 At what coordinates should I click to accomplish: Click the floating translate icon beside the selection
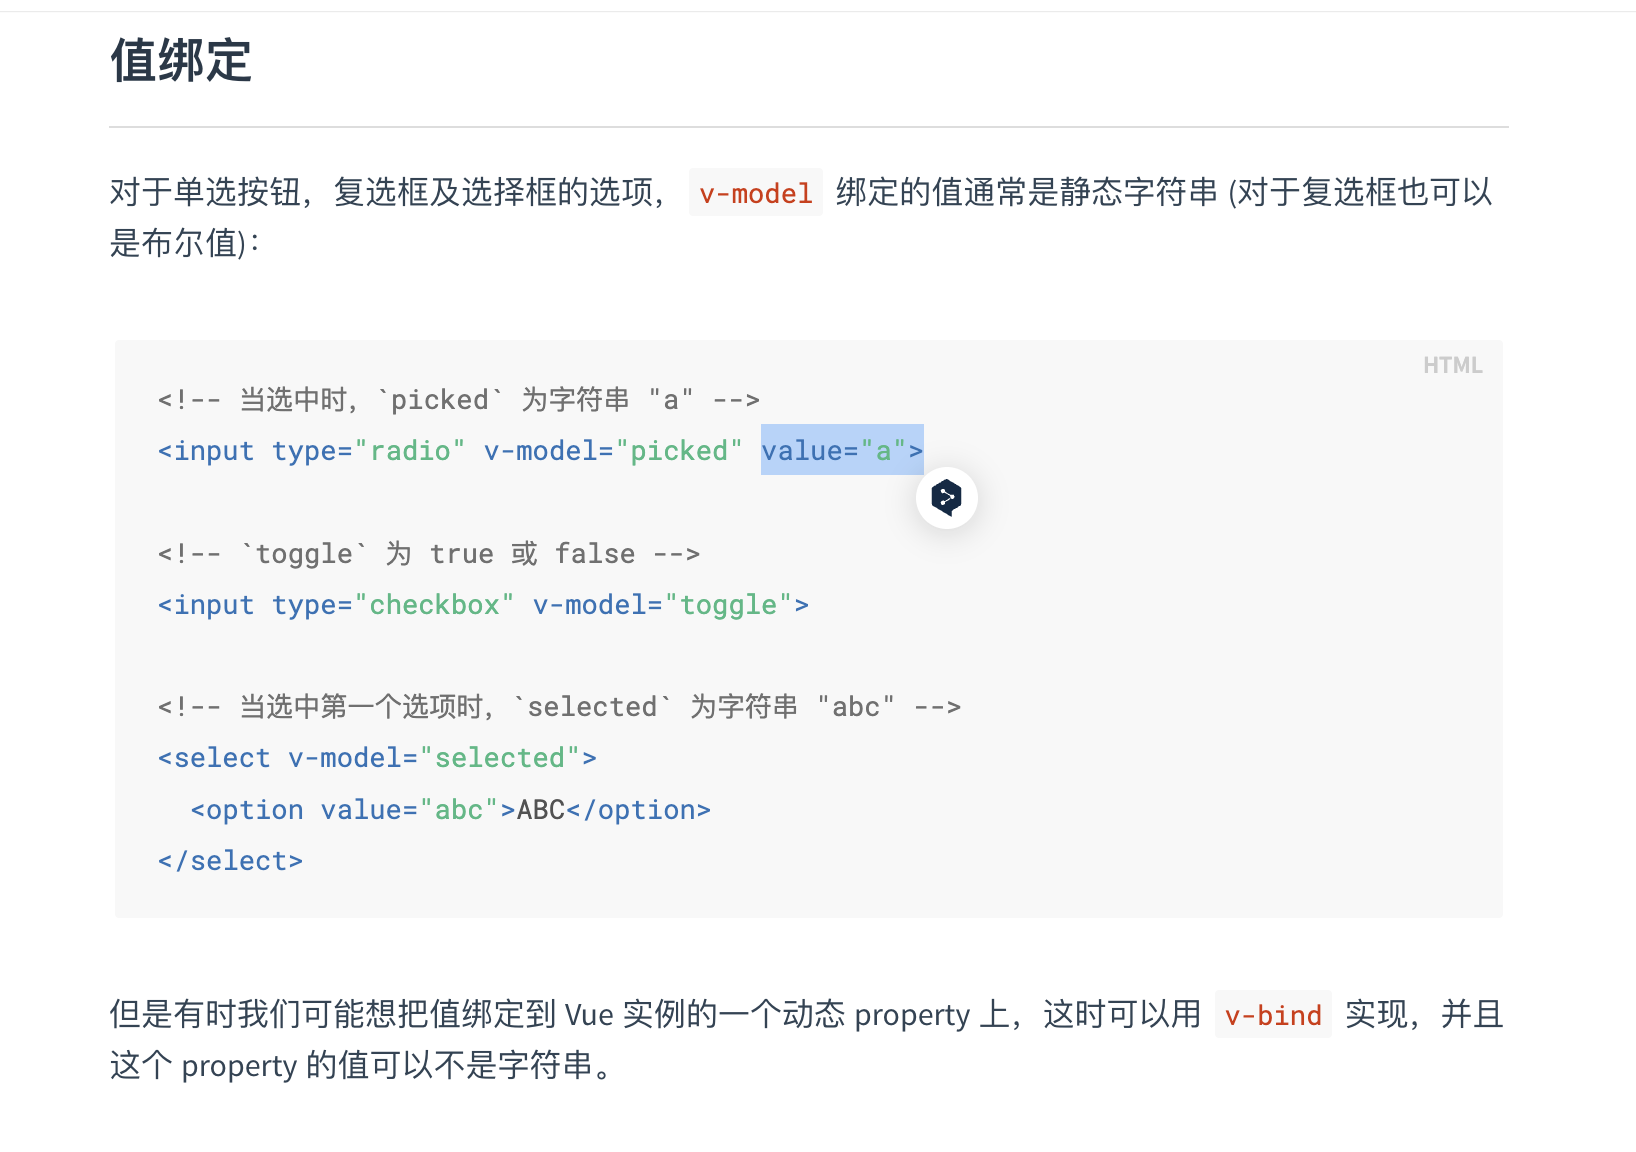pos(946,497)
